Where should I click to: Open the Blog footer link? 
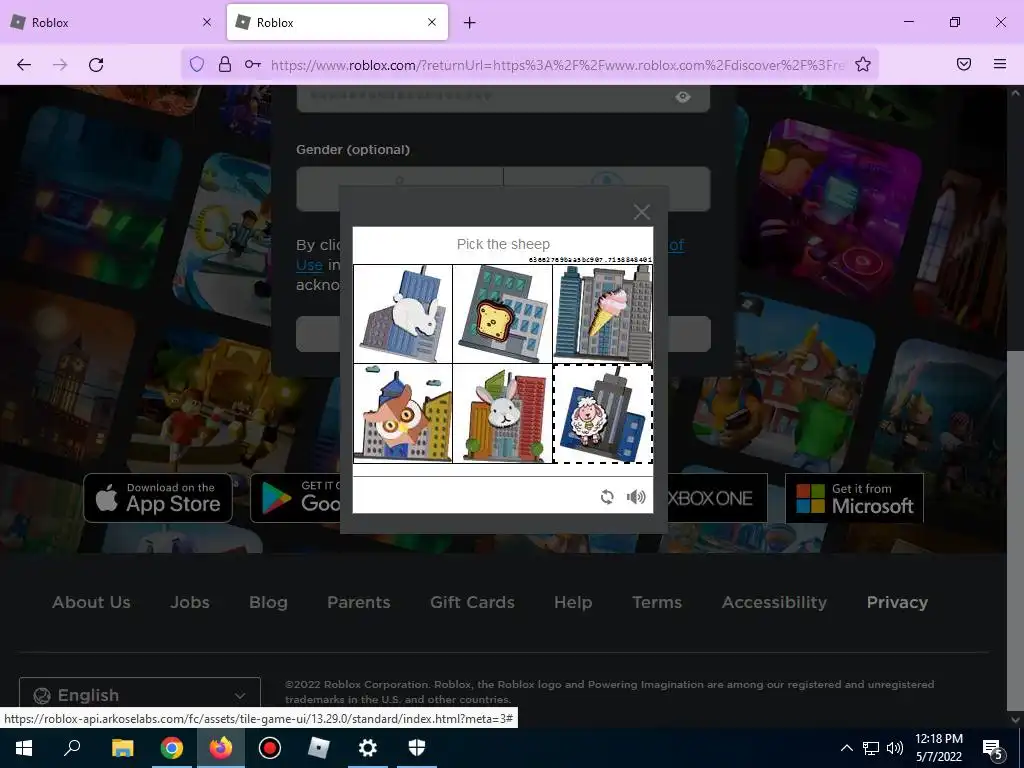(x=268, y=602)
